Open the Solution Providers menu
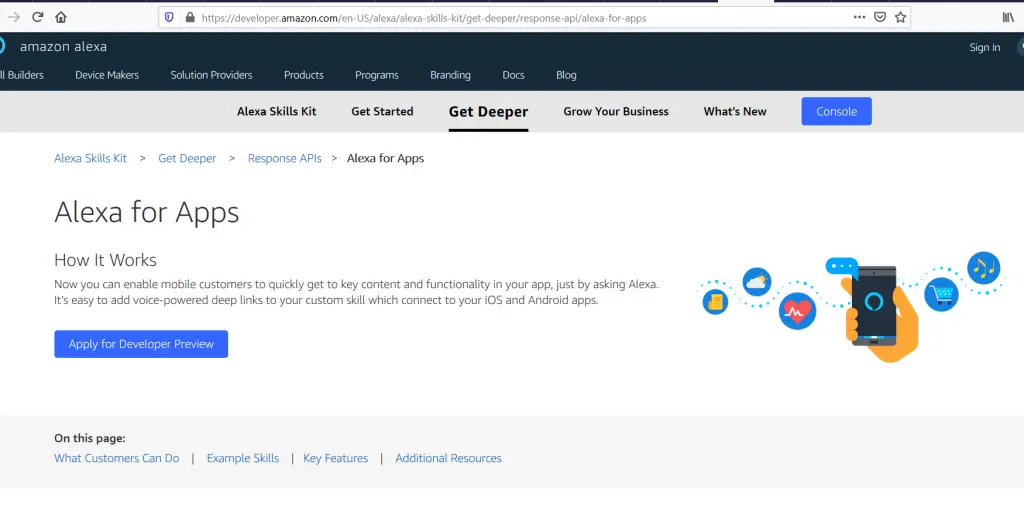 (212, 75)
